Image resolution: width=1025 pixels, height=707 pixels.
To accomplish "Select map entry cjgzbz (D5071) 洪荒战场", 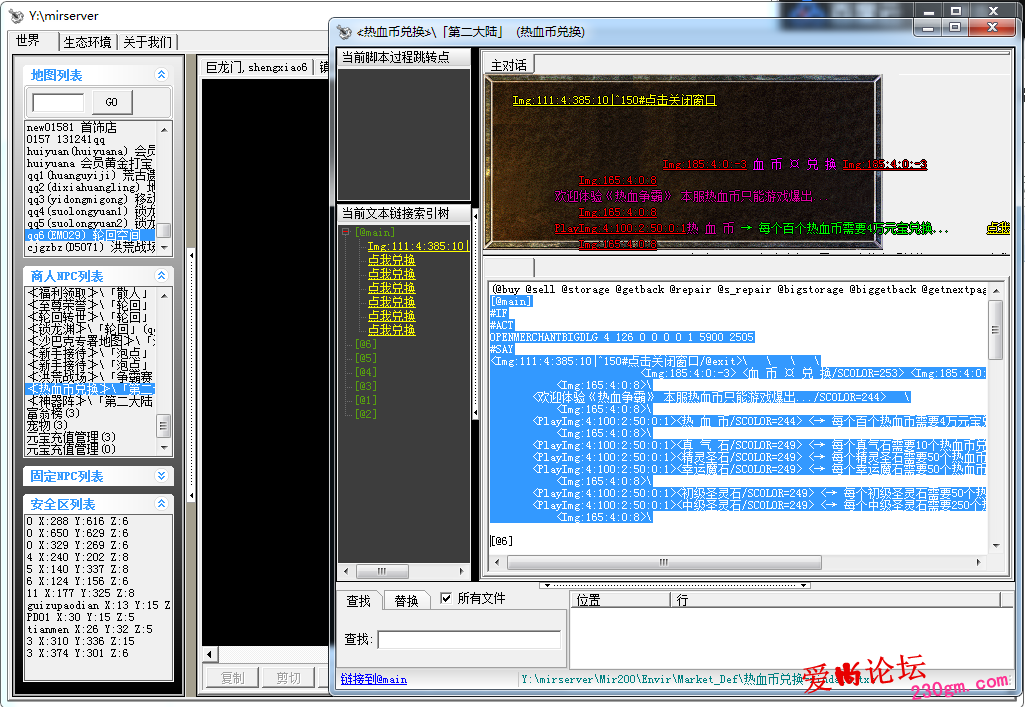I will 90,247.
